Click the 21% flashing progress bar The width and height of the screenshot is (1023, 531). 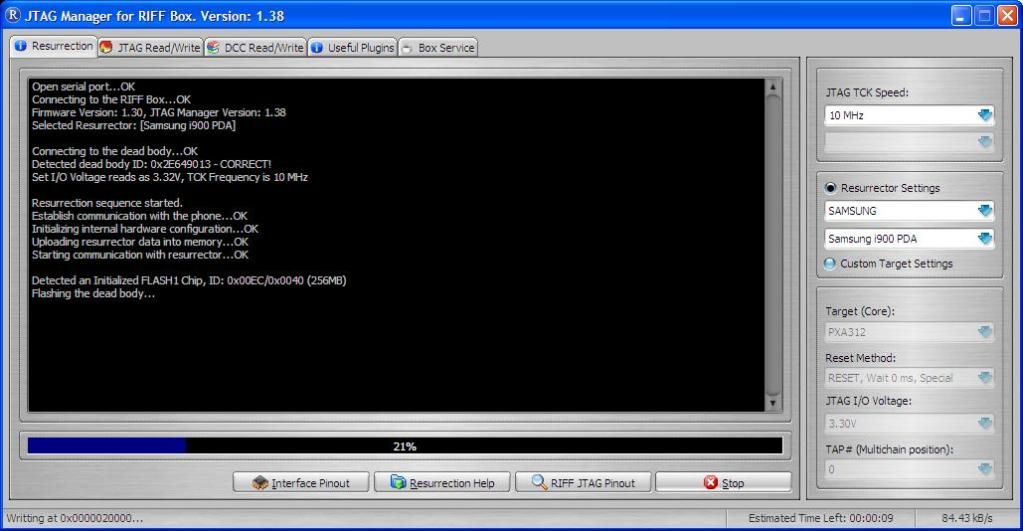[405, 446]
